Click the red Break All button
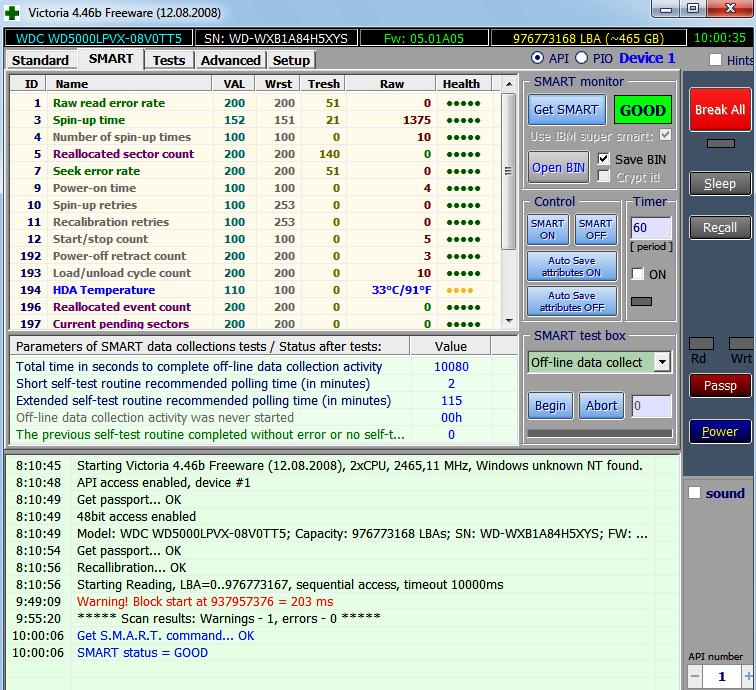 [720, 110]
